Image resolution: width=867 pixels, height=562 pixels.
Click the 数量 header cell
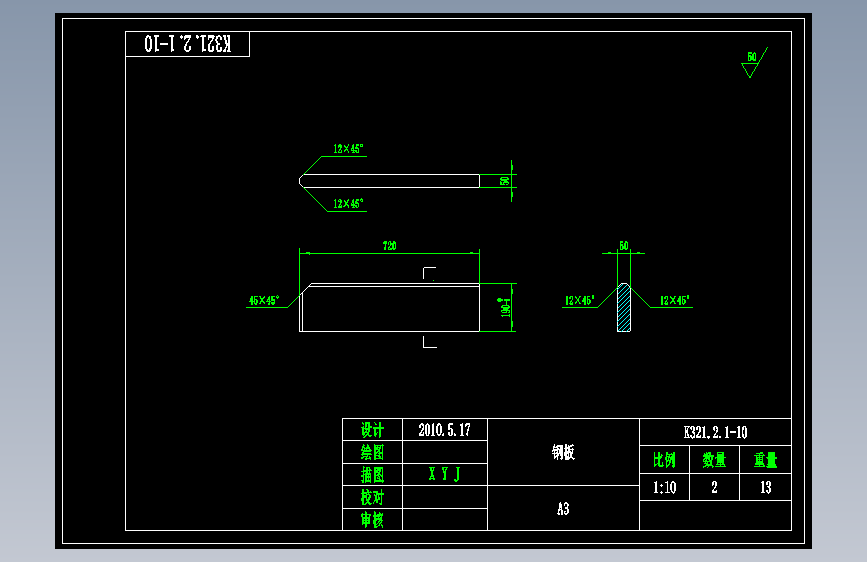(714, 460)
